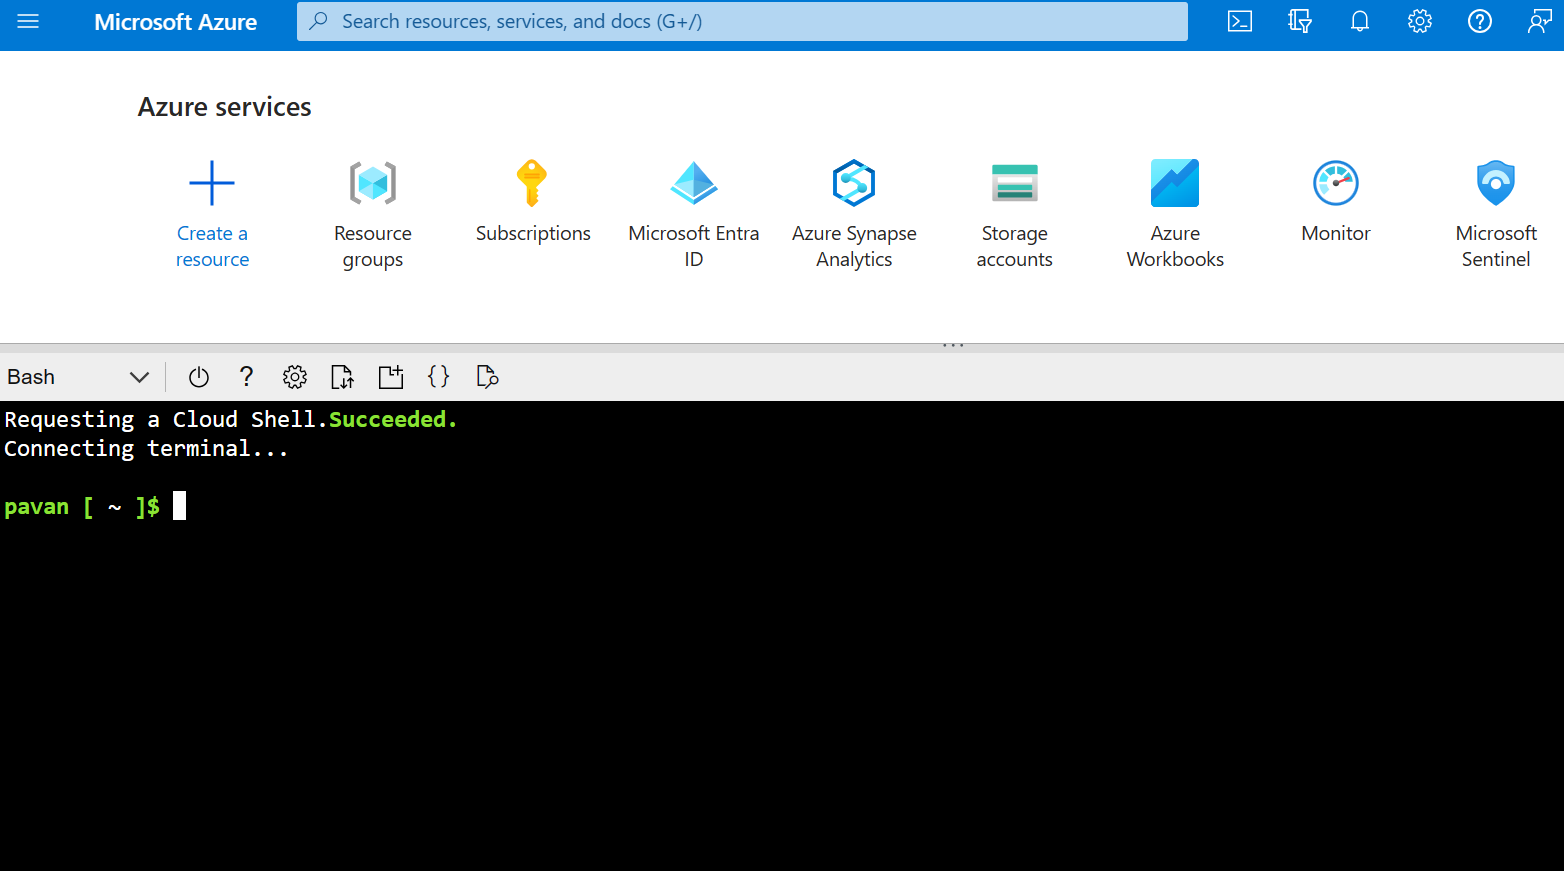Screen dimensions: 1564x871
Task: Click the Connecting terminal... line
Action: pos(146,448)
